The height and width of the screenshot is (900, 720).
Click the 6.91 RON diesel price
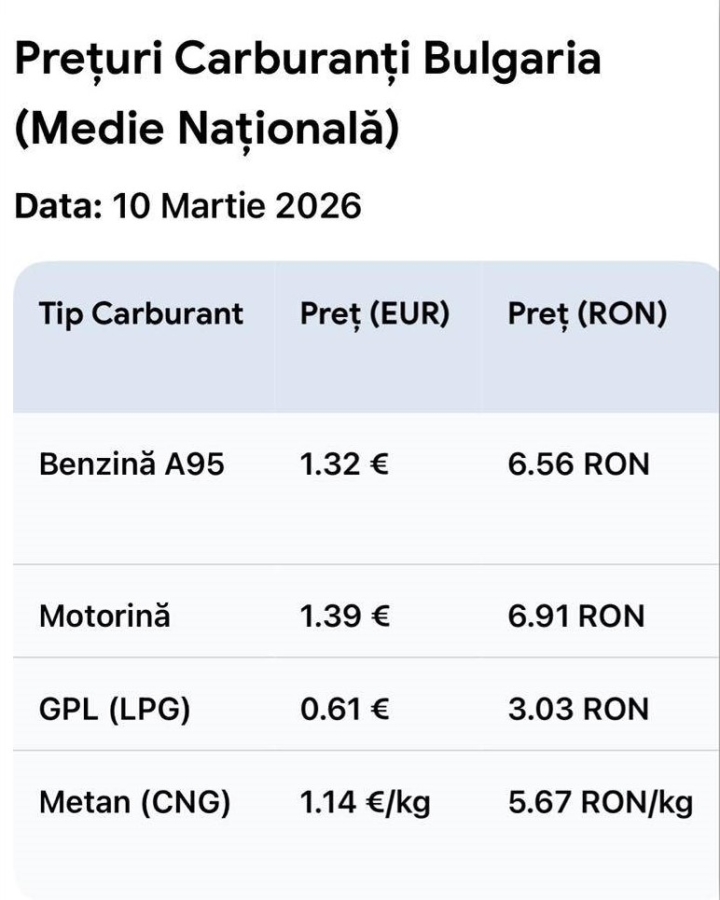click(x=577, y=616)
